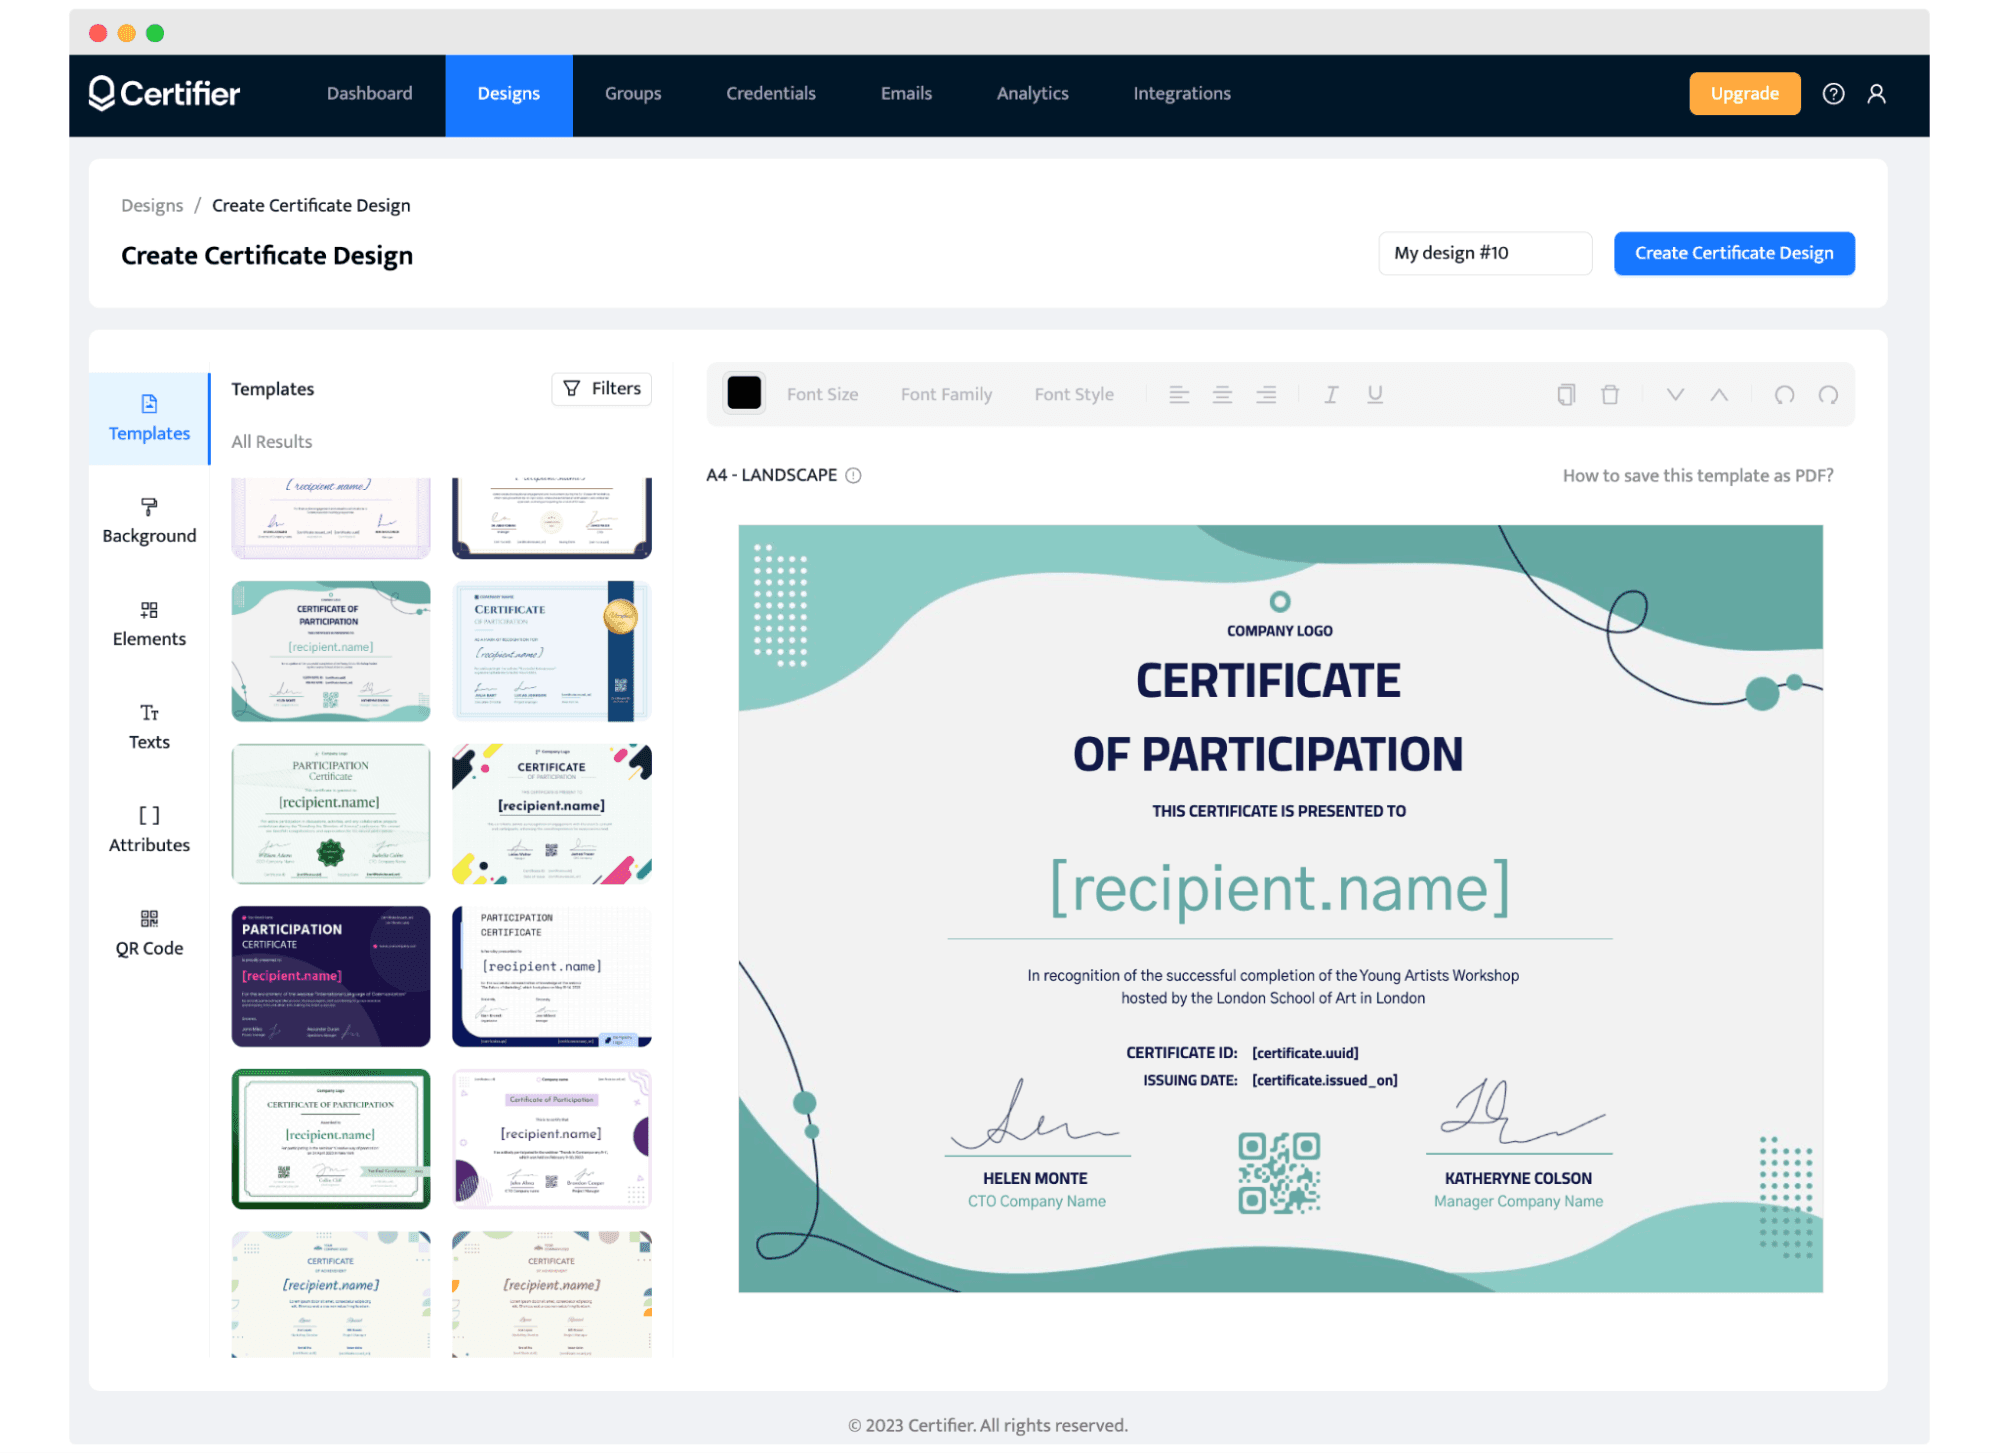Toggle italic formatting

[x=1331, y=394]
